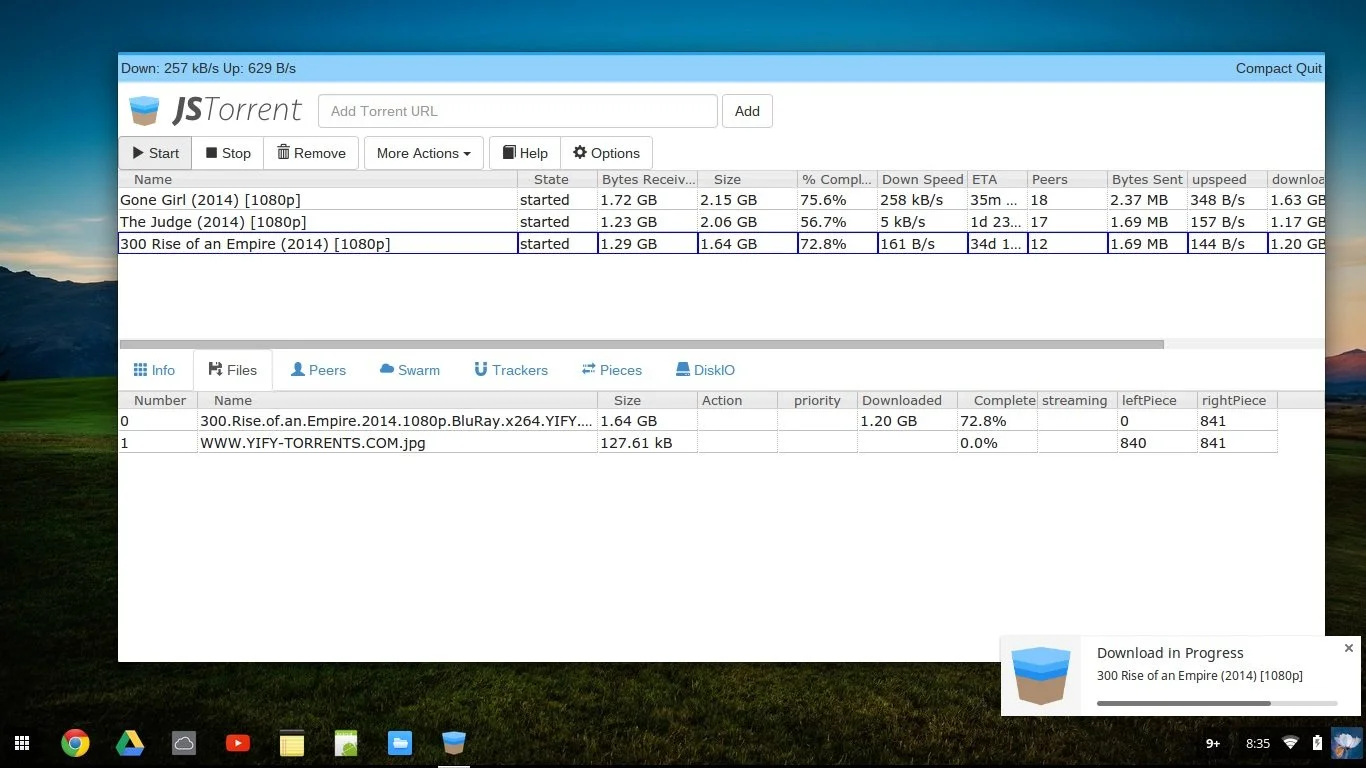Click the JSTorrent logo icon
This screenshot has width=1366, height=768.
(x=145, y=110)
